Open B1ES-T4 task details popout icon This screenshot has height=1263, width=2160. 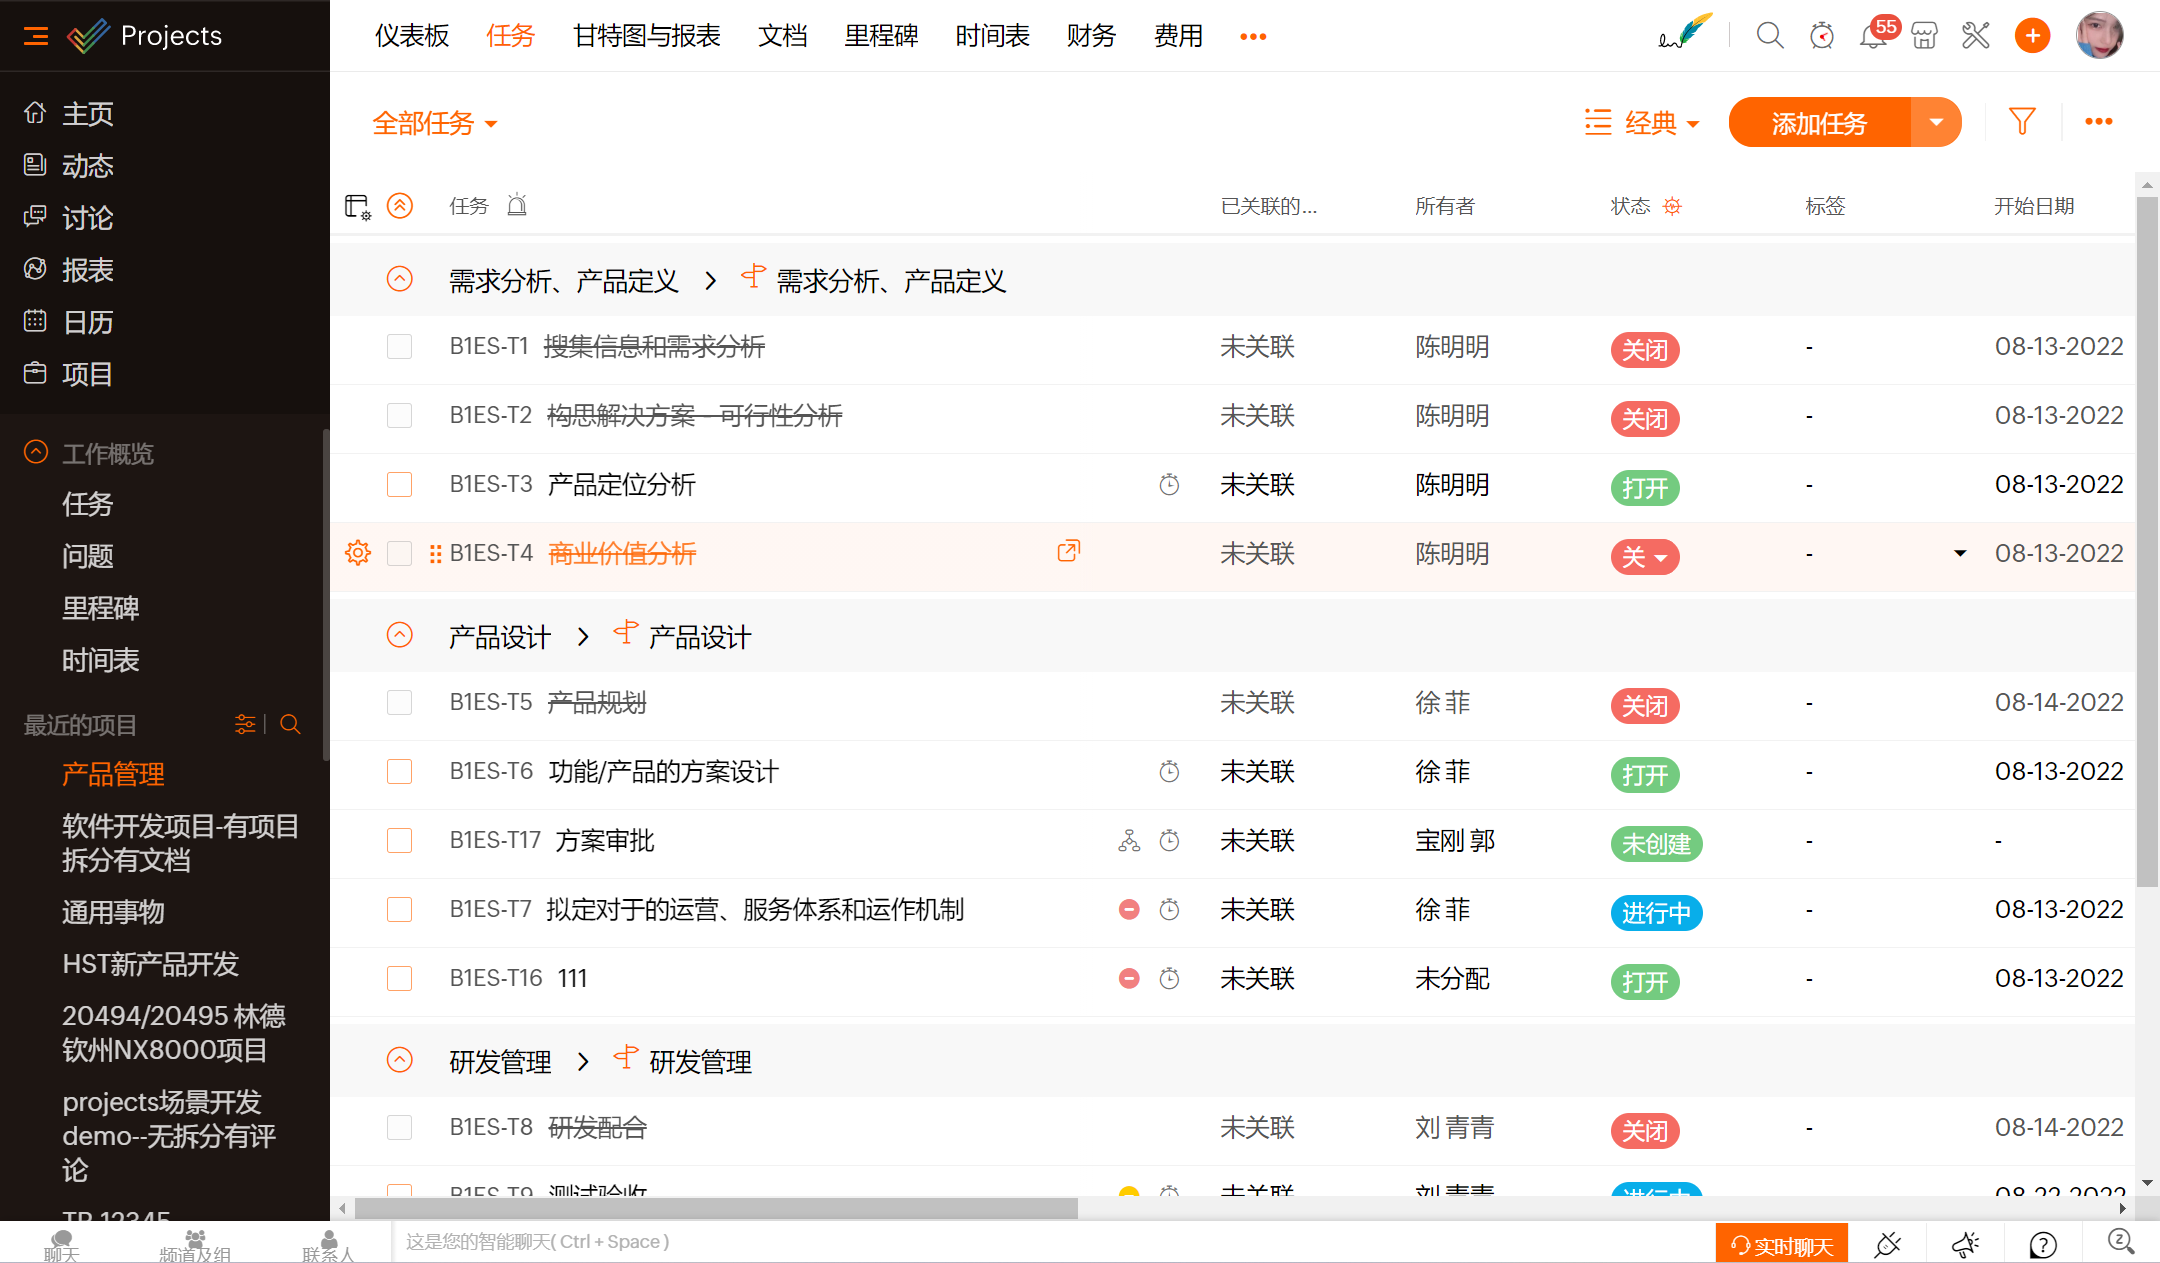[x=1068, y=551]
